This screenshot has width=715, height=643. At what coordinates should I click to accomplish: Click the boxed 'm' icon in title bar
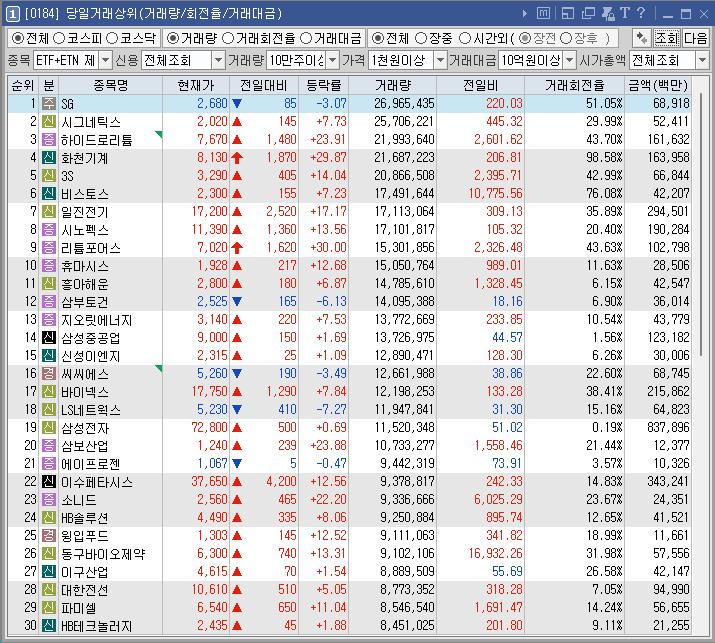[x=543, y=13]
